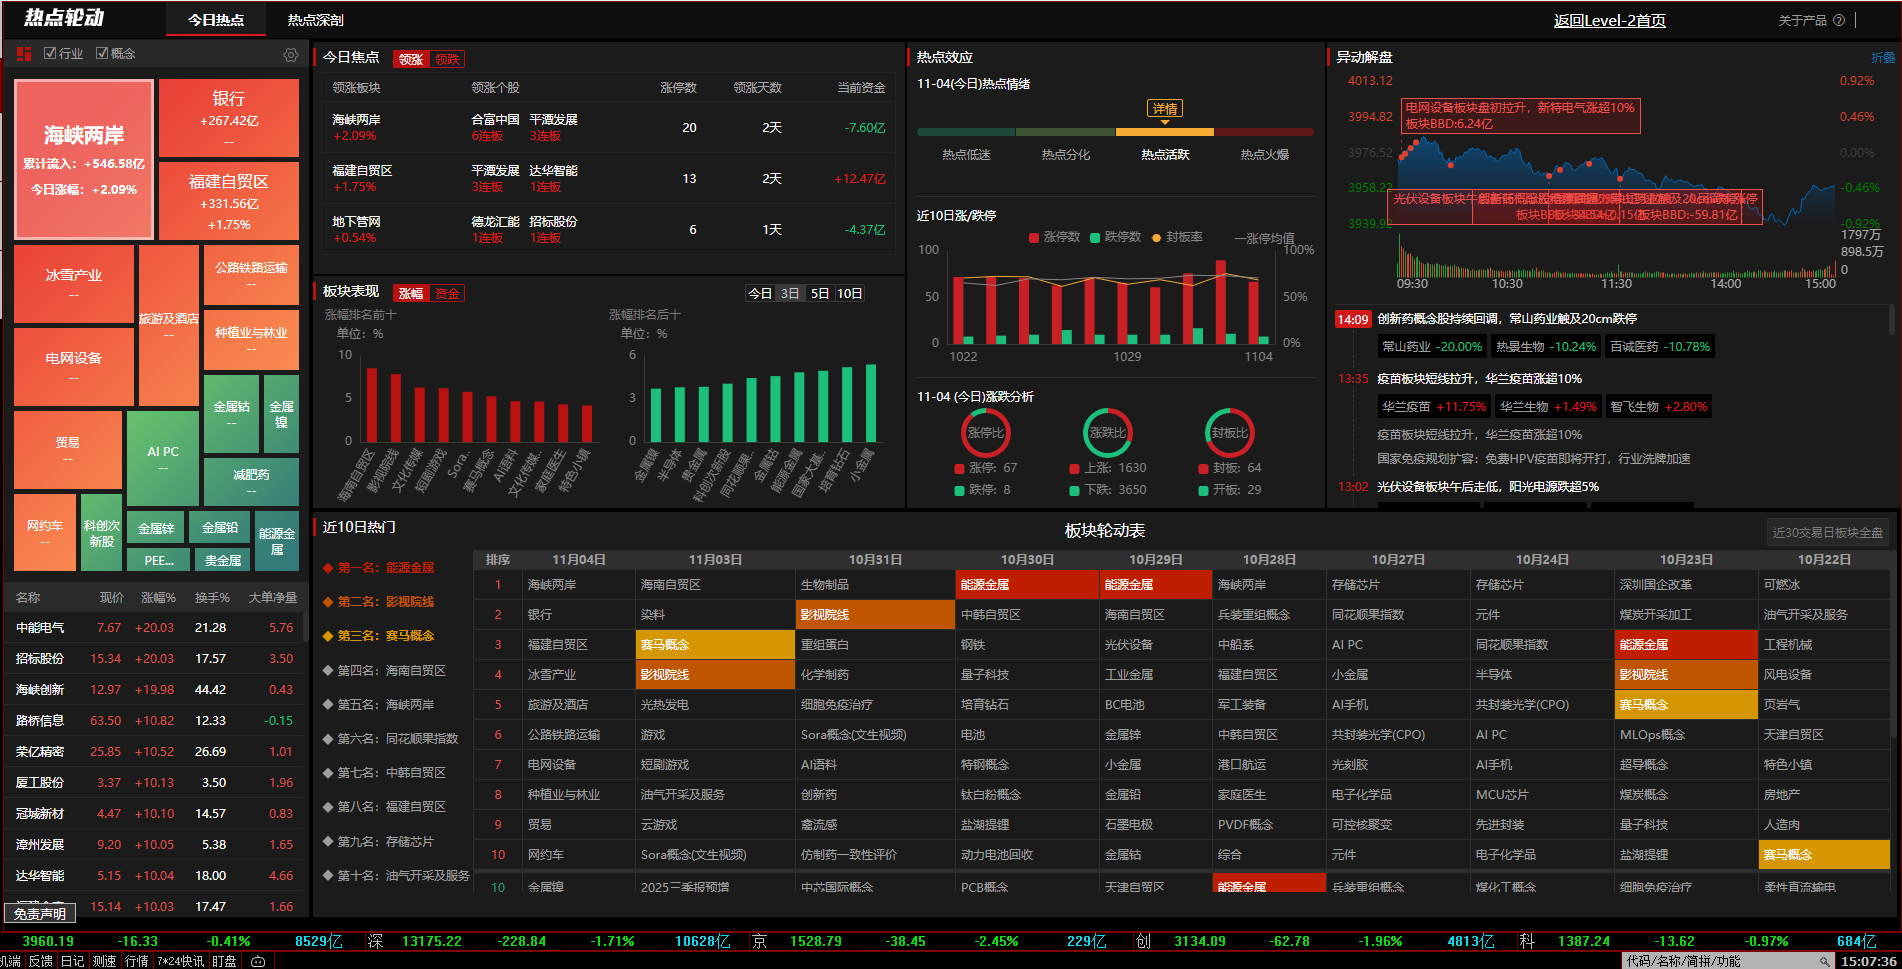Collapse the 异动解盘 panel via 折叠
The image size is (1902, 969).
[x=1882, y=58]
